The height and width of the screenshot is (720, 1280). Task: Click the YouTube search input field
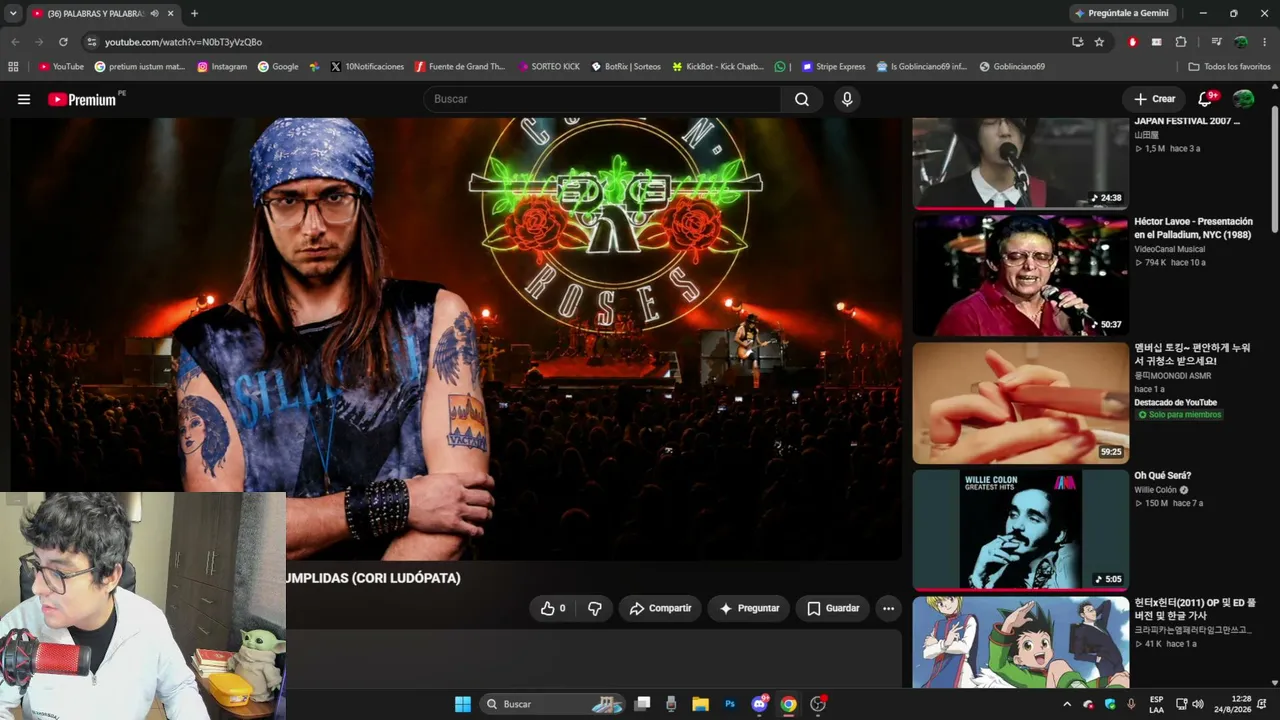coord(603,99)
